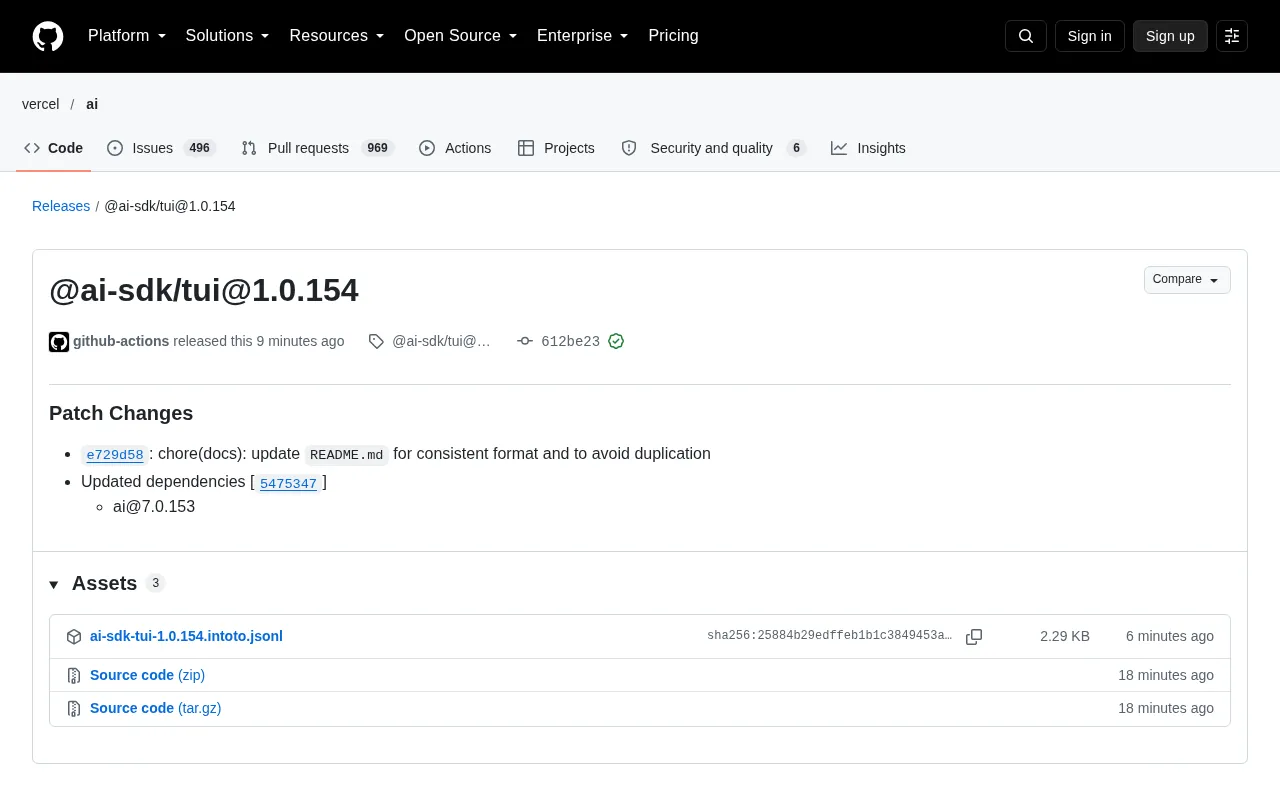Expand the Open Source menu
The image size is (1280, 800).
tap(461, 36)
